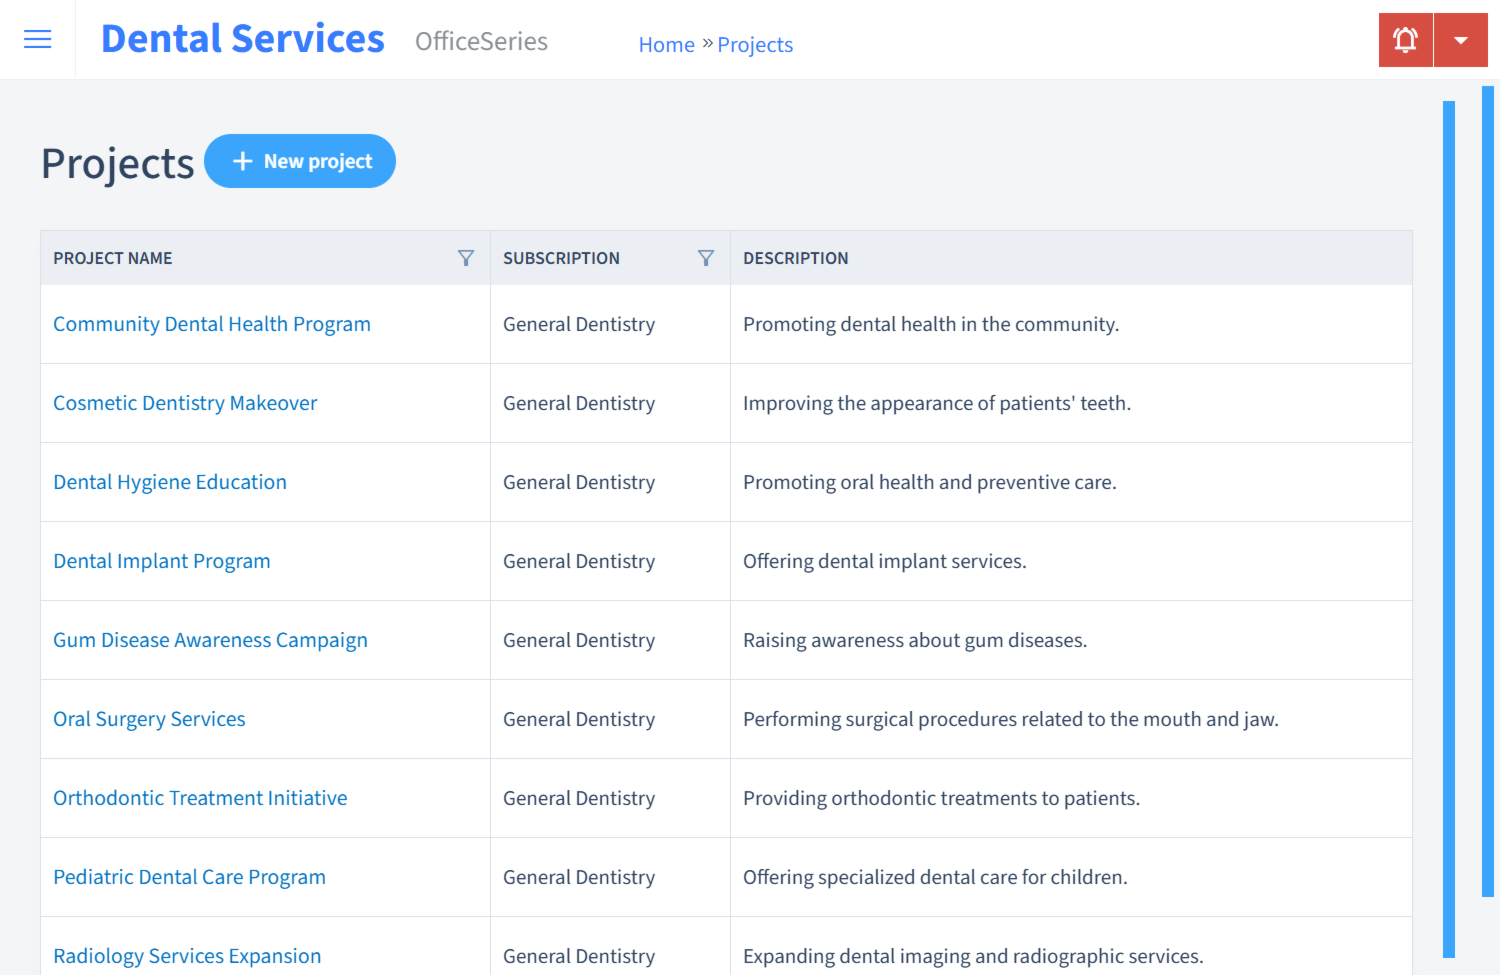This screenshot has width=1500, height=975.
Task: Open the Pediatric Dental Care Program project
Action: coord(189,877)
